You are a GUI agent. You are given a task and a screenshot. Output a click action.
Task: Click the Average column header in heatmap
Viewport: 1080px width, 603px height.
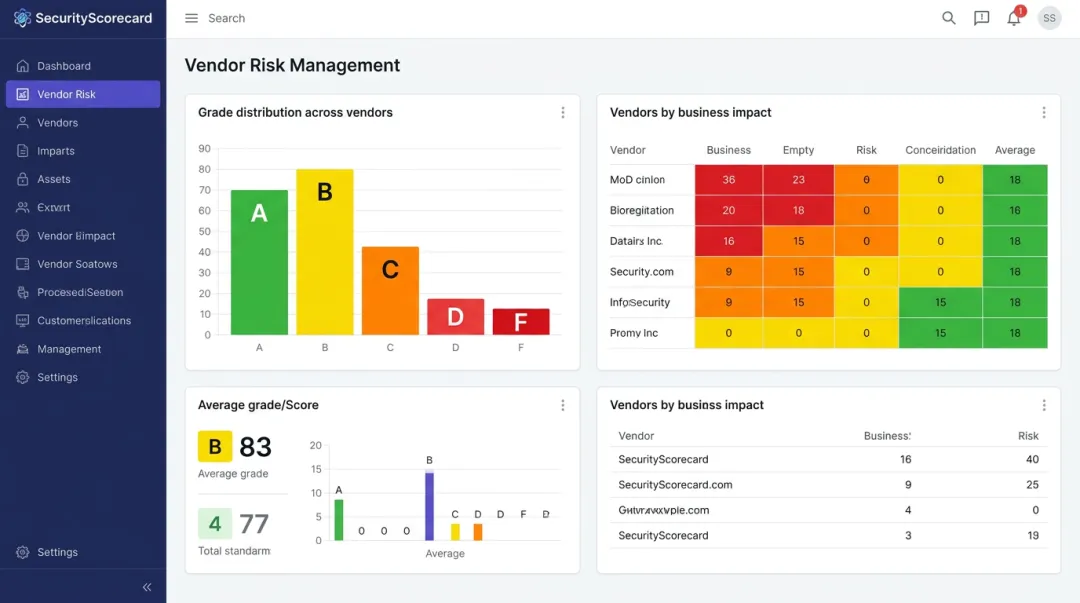(1015, 150)
